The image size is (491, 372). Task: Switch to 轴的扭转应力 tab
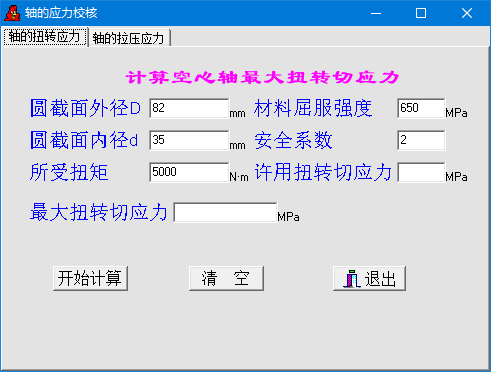click(44, 37)
